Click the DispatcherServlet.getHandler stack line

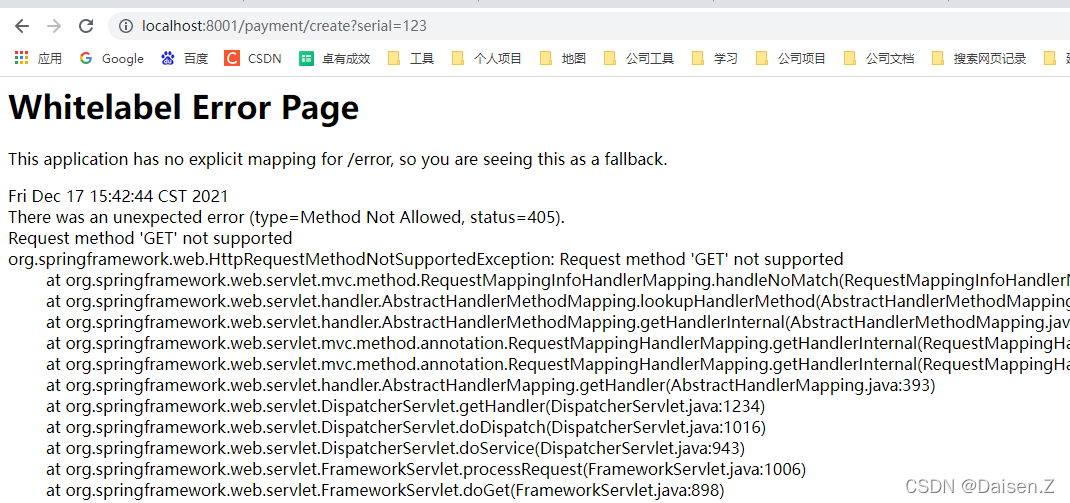click(x=406, y=407)
